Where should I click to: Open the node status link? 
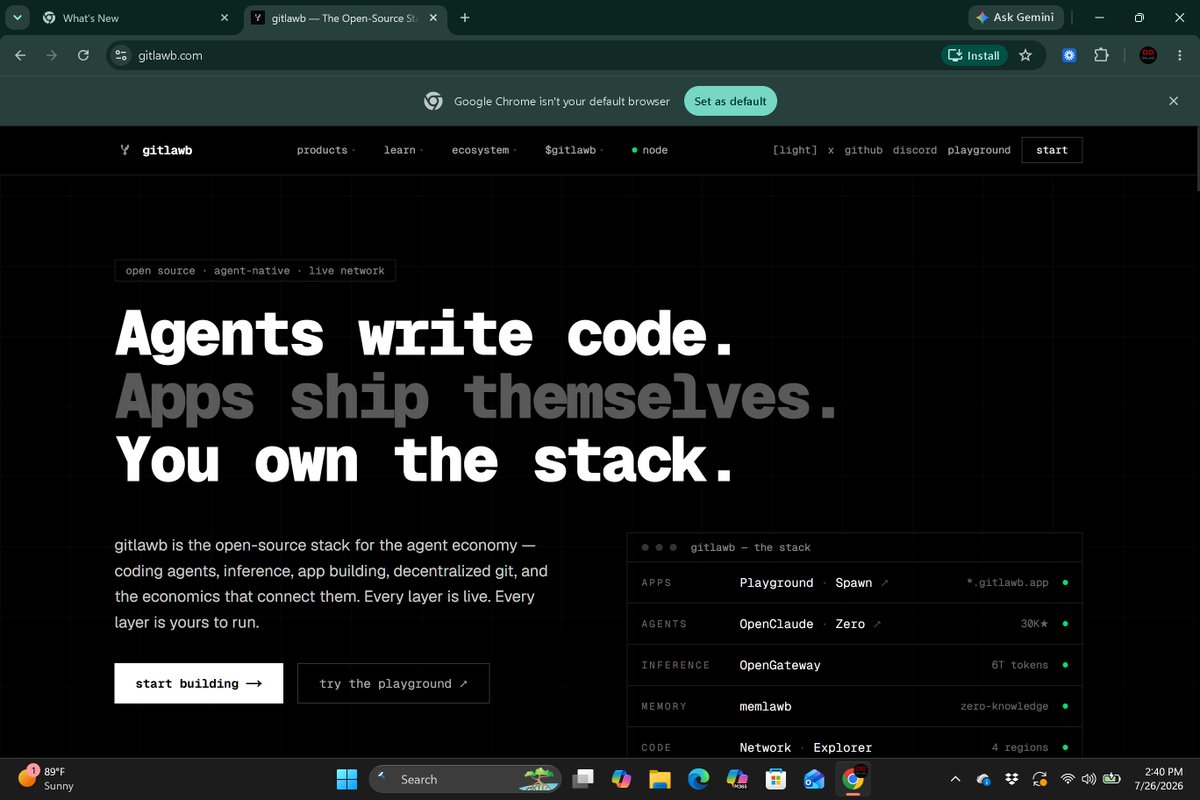649,150
